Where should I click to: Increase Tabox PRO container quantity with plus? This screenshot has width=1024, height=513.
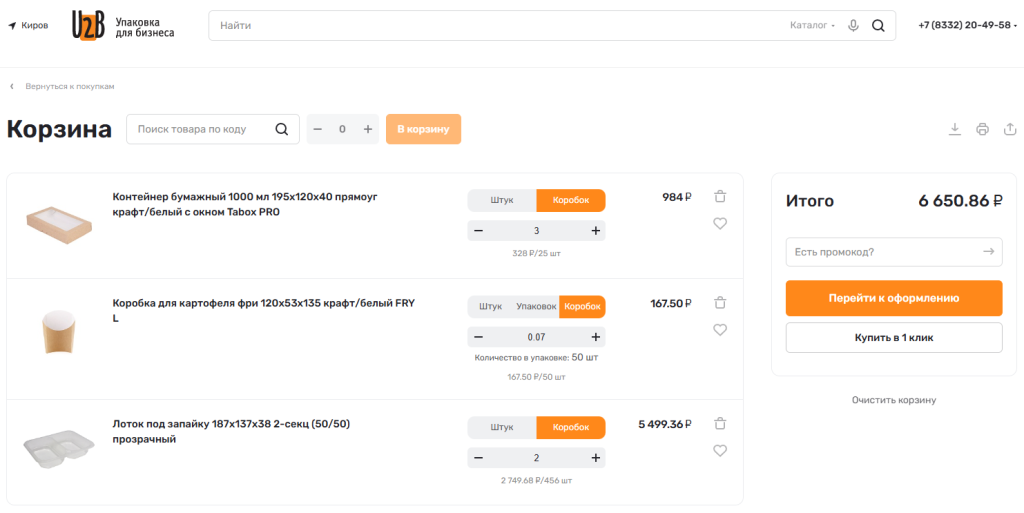pyautogui.click(x=596, y=231)
